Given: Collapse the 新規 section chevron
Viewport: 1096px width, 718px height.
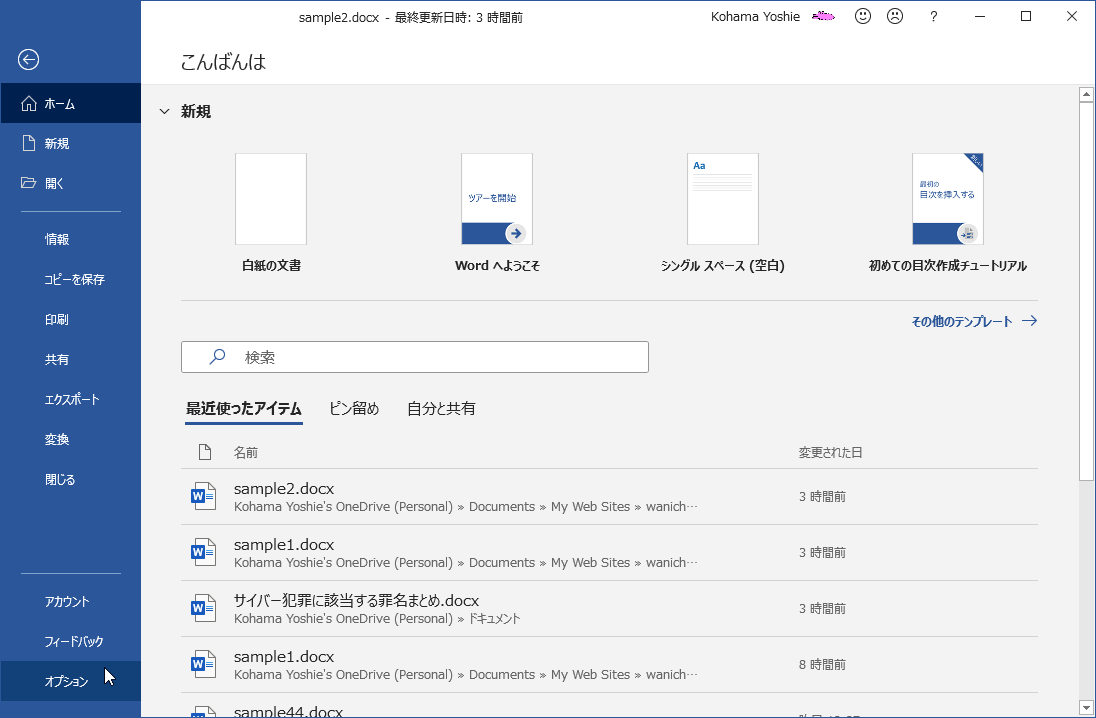Looking at the screenshot, I should (x=164, y=111).
